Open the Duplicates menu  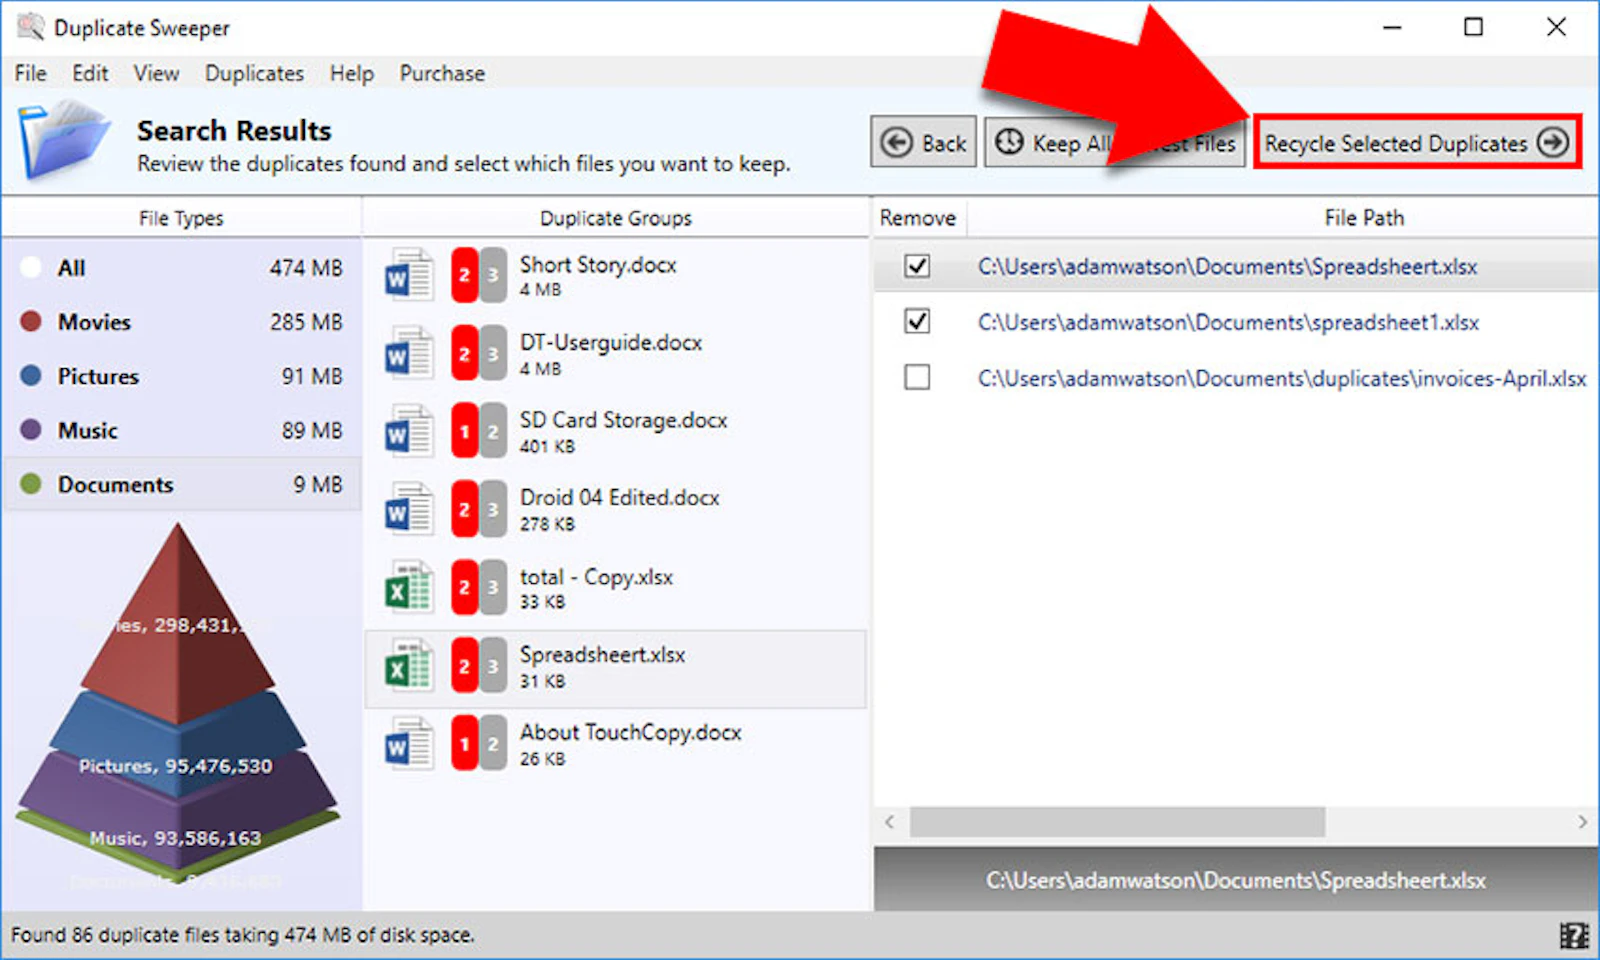pyautogui.click(x=254, y=73)
